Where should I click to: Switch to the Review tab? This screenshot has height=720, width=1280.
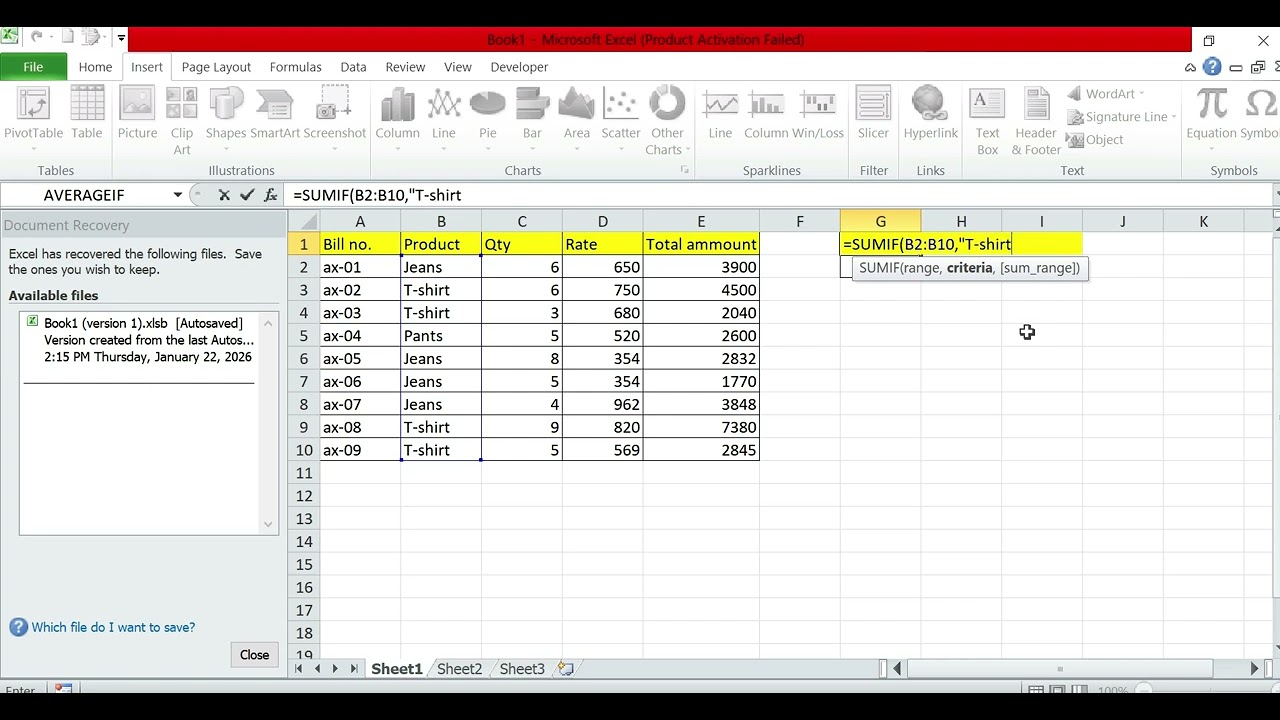tap(405, 67)
